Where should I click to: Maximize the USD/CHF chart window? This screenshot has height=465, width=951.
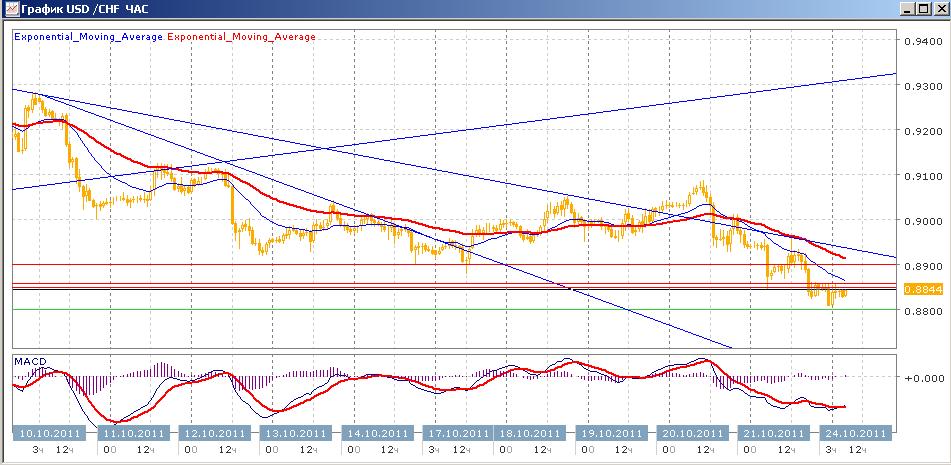point(922,9)
